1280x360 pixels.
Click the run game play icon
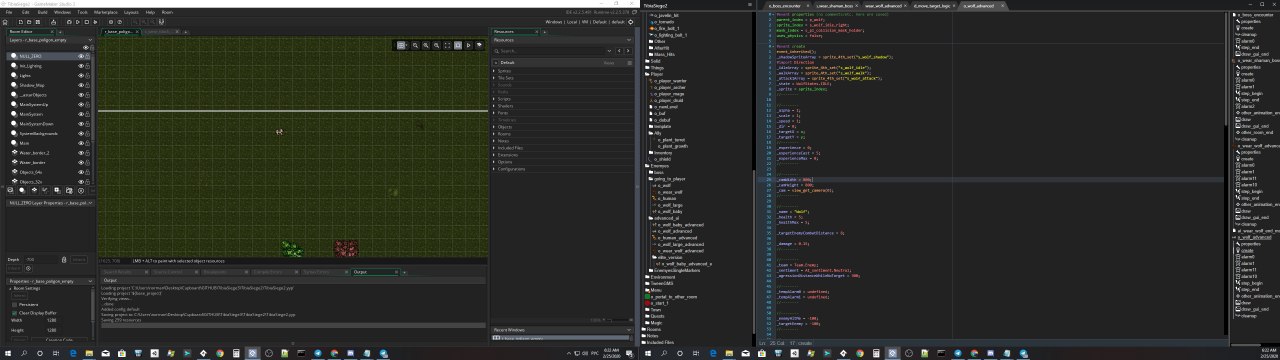coord(79,22)
